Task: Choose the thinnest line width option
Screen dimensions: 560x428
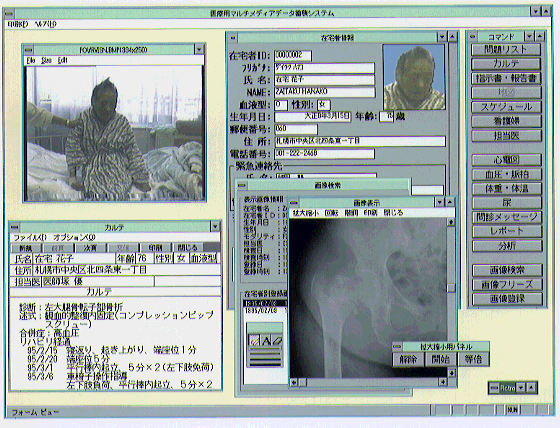Action: click(265, 349)
